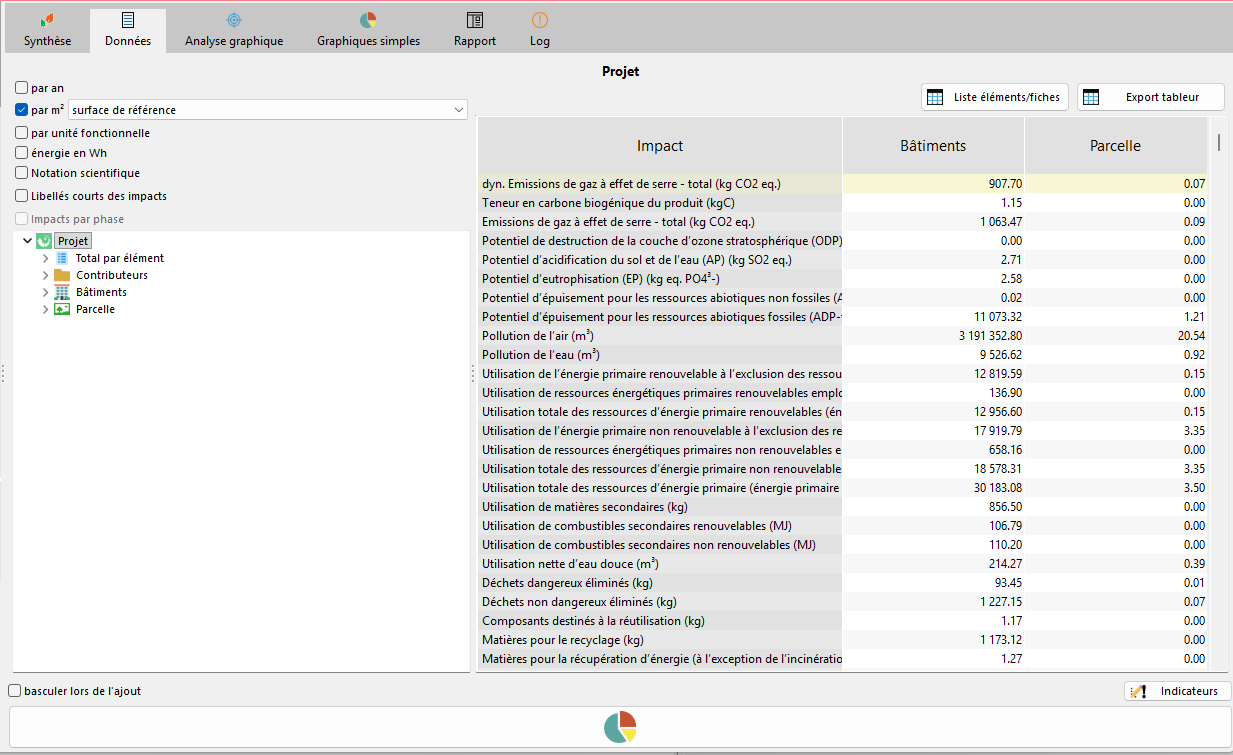Click the Liste éléments/fiches table icon
Screen dimensions: 1233x755
pyautogui.click(x=935, y=97)
